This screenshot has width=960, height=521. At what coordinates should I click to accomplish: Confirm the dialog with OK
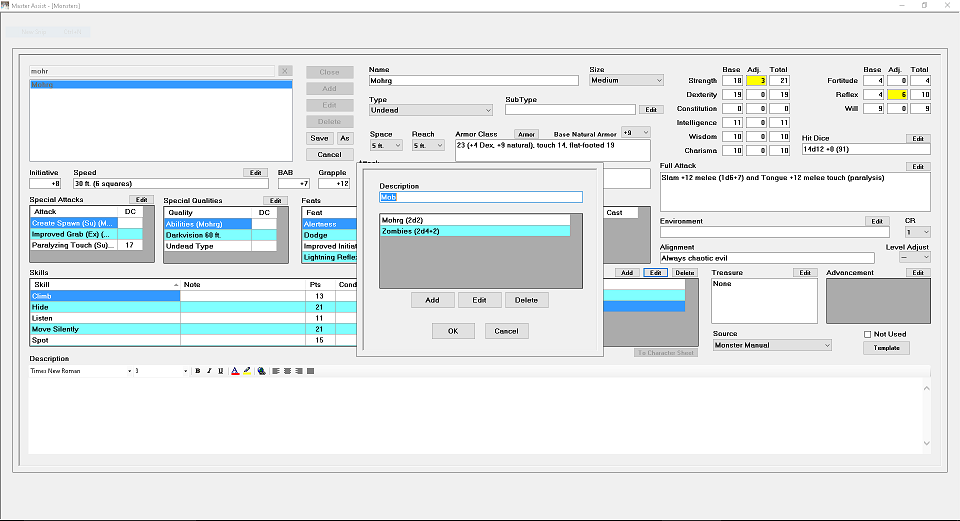tap(453, 331)
